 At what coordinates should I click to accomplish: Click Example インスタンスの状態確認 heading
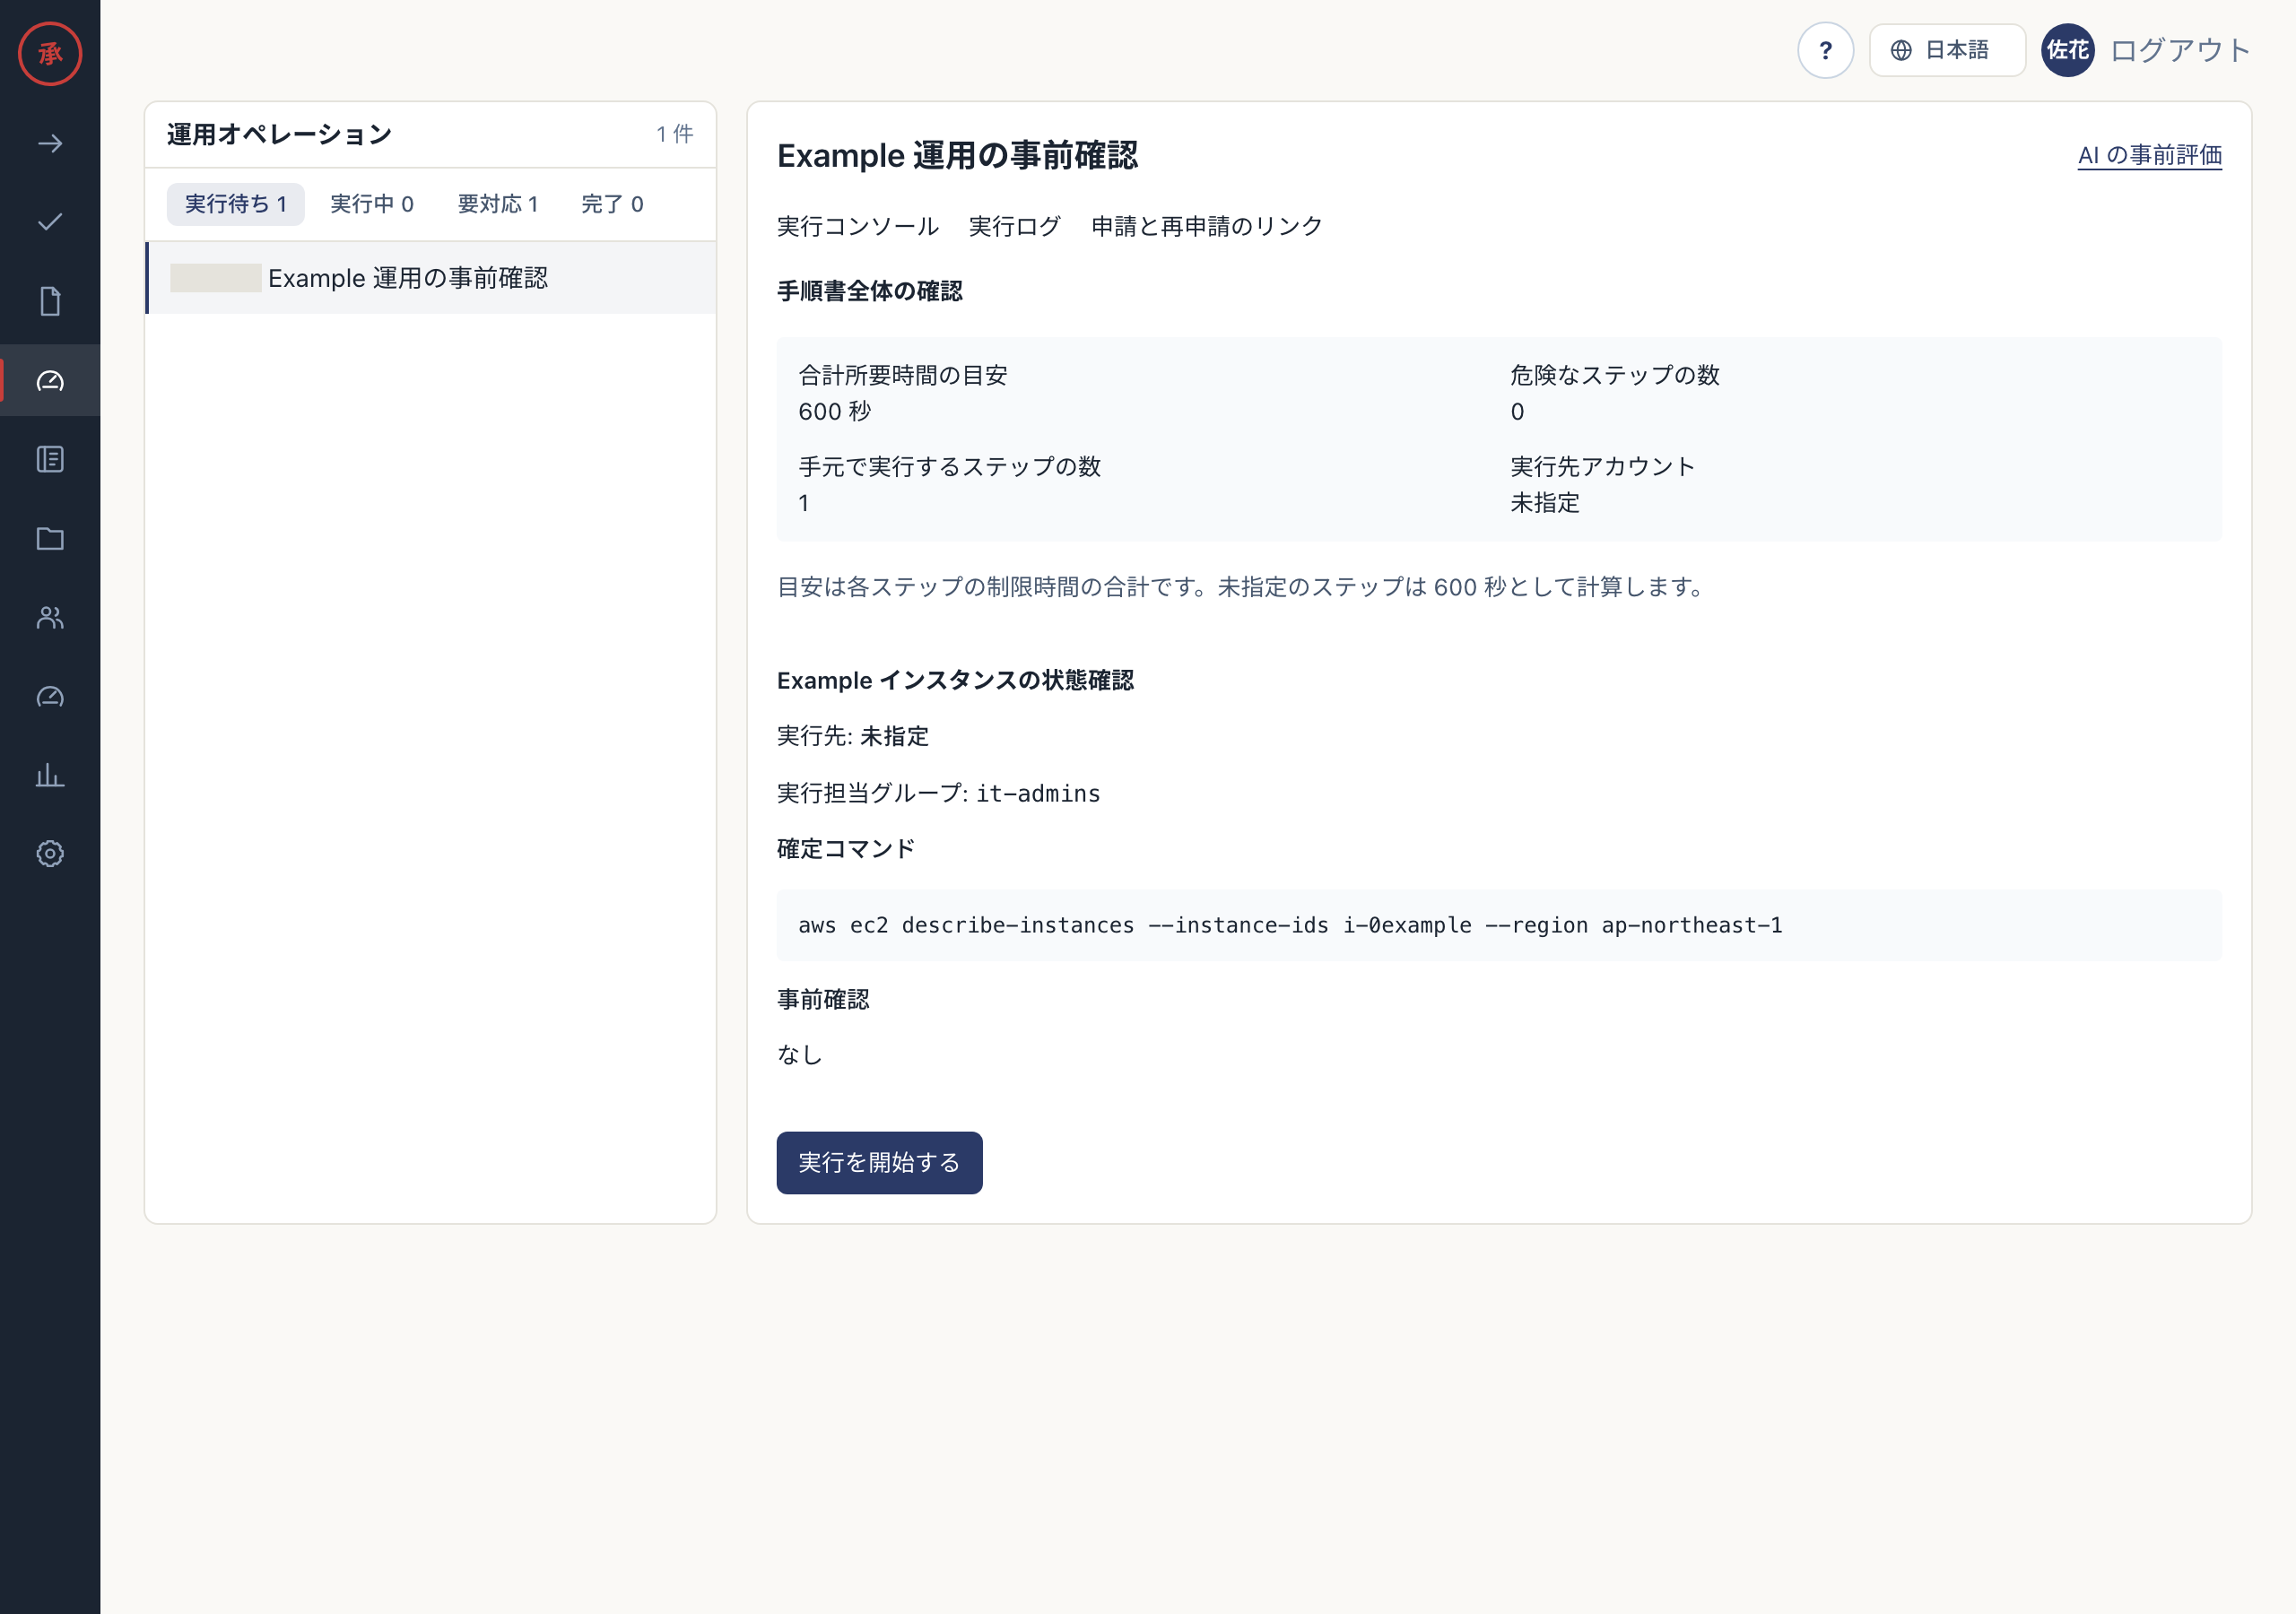(x=955, y=680)
